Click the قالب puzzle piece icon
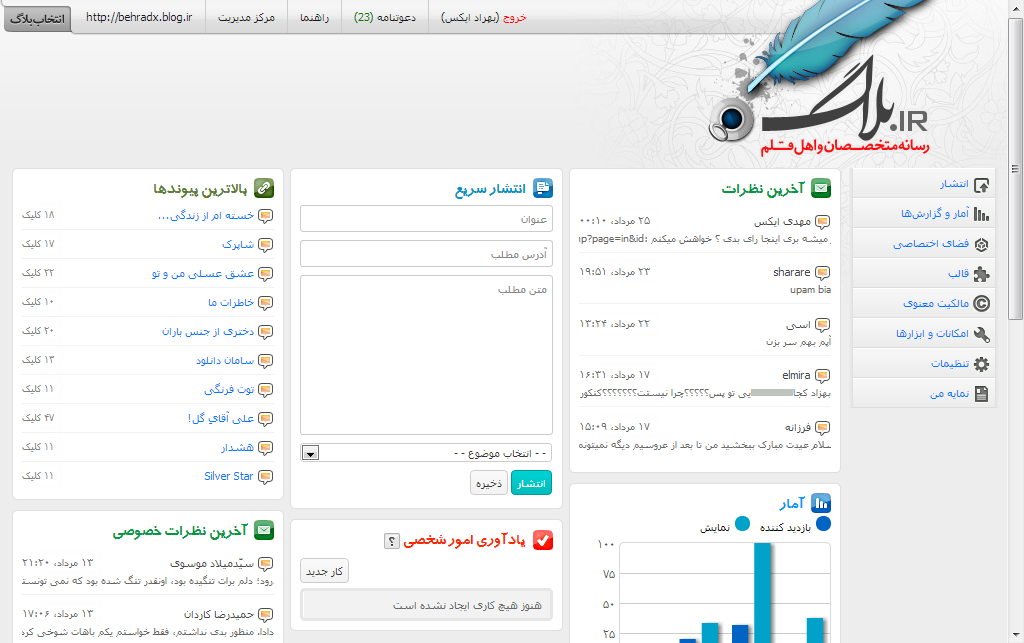The width and height of the screenshot is (1024, 643). click(x=982, y=274)
